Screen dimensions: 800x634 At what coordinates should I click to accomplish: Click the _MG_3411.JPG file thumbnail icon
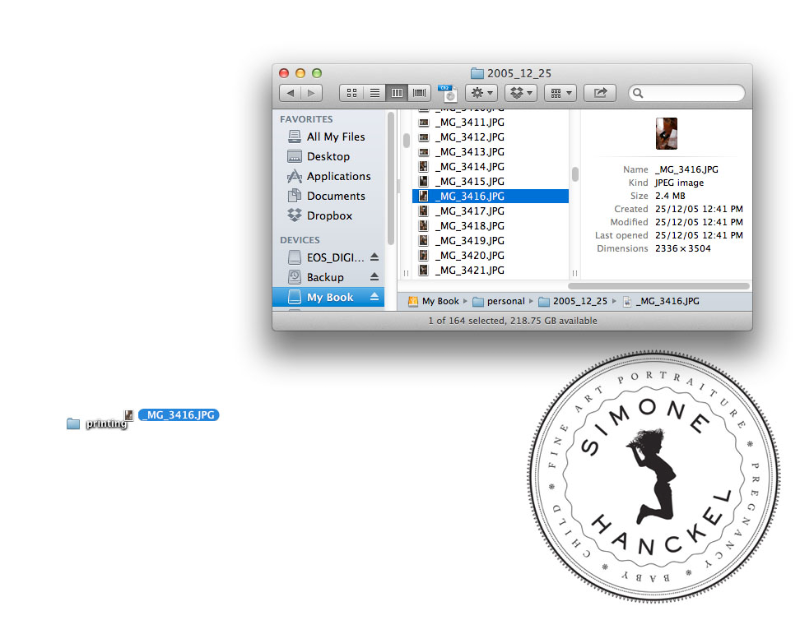click(x=423, y=122)
